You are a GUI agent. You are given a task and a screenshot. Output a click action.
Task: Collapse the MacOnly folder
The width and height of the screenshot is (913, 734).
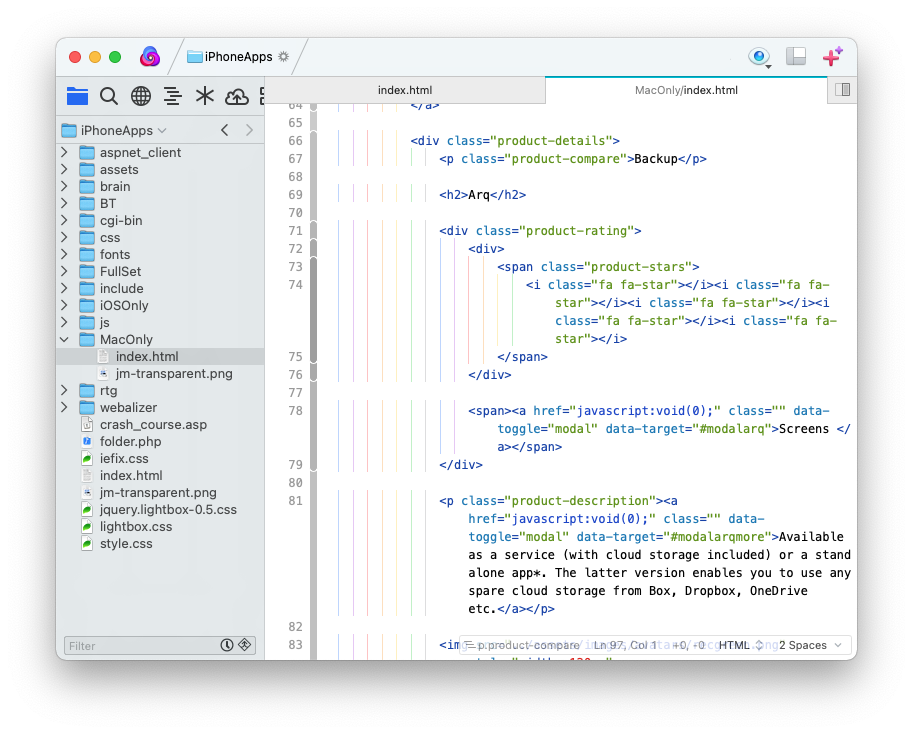pyautogui.click(x=64, y=339)
